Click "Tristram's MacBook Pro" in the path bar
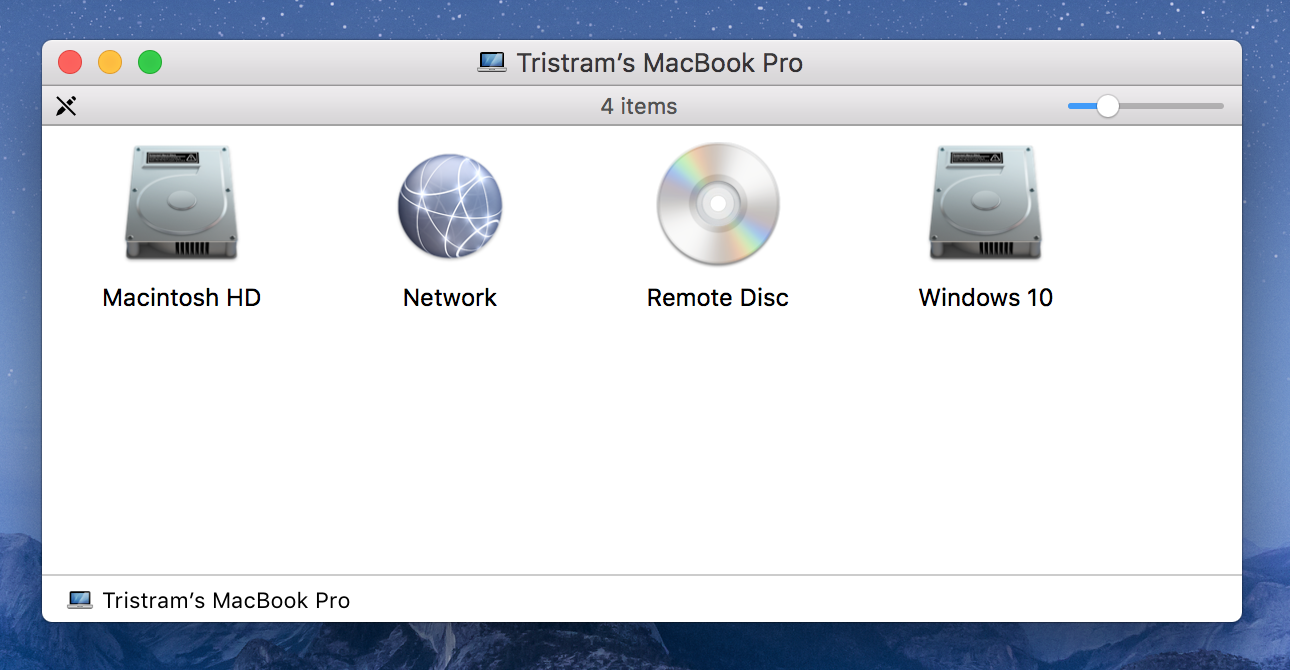The height and width of the screenshot is (670, 1290). pyautogui.click(x=226, y=600)
